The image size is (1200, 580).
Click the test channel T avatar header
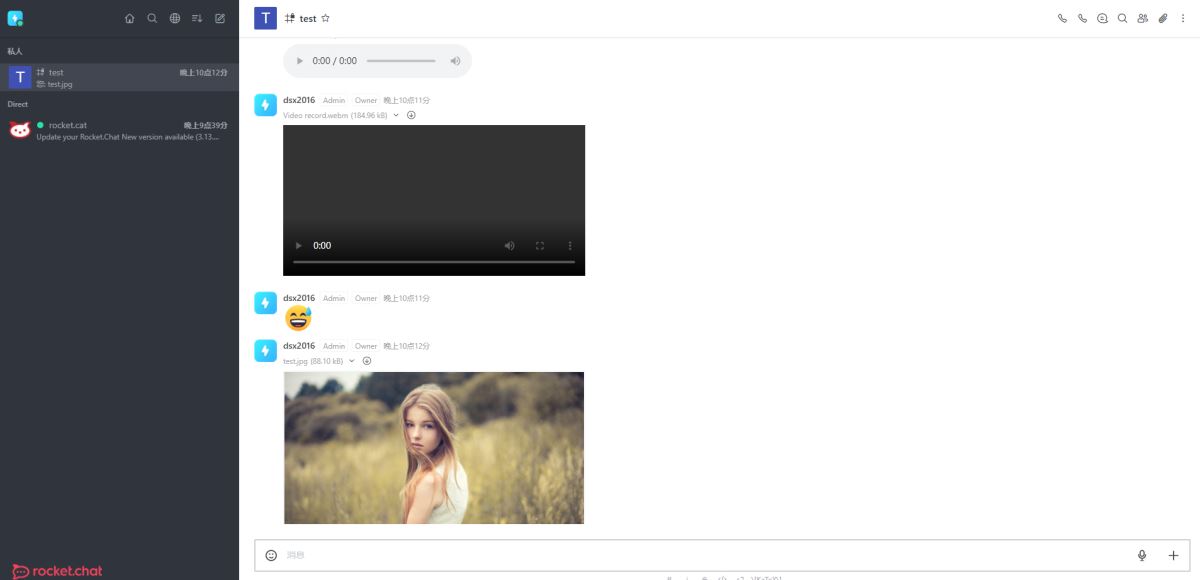[265, 18]
